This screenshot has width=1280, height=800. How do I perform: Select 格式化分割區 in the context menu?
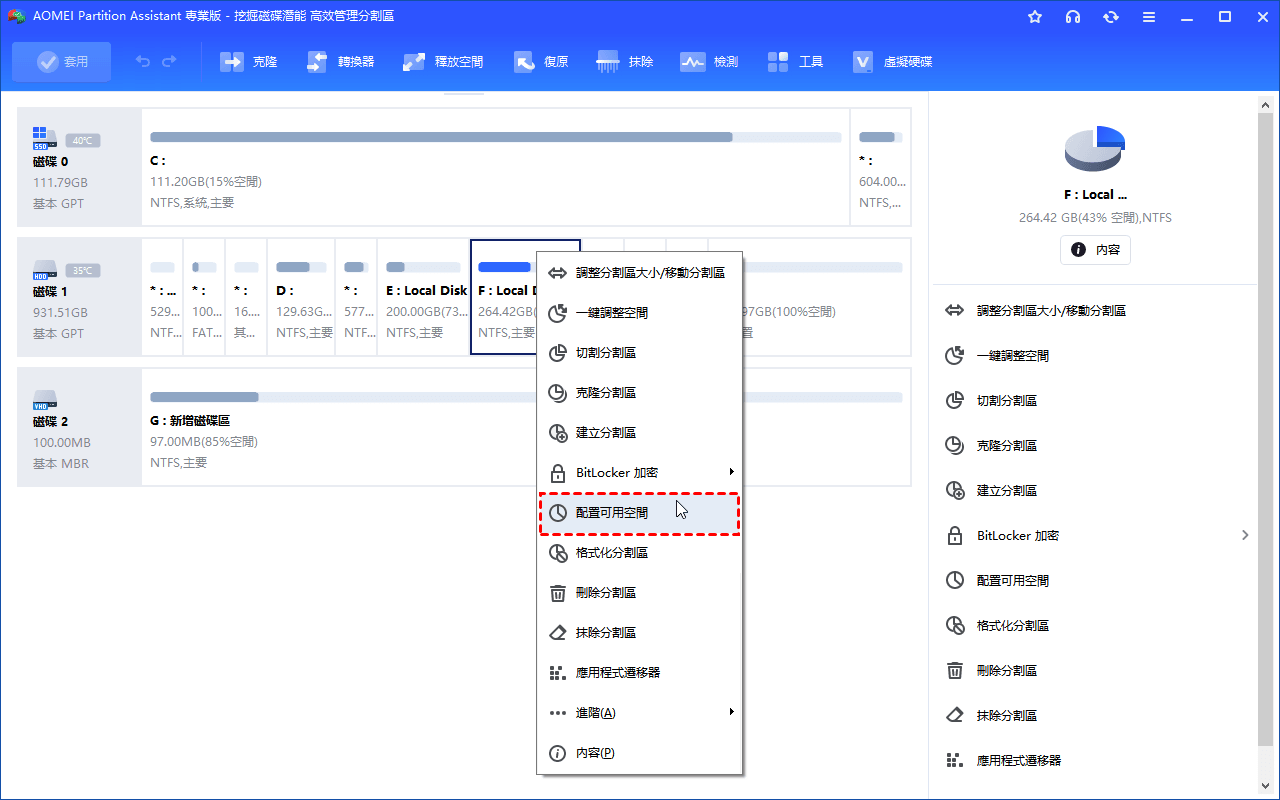click(612, 553)
